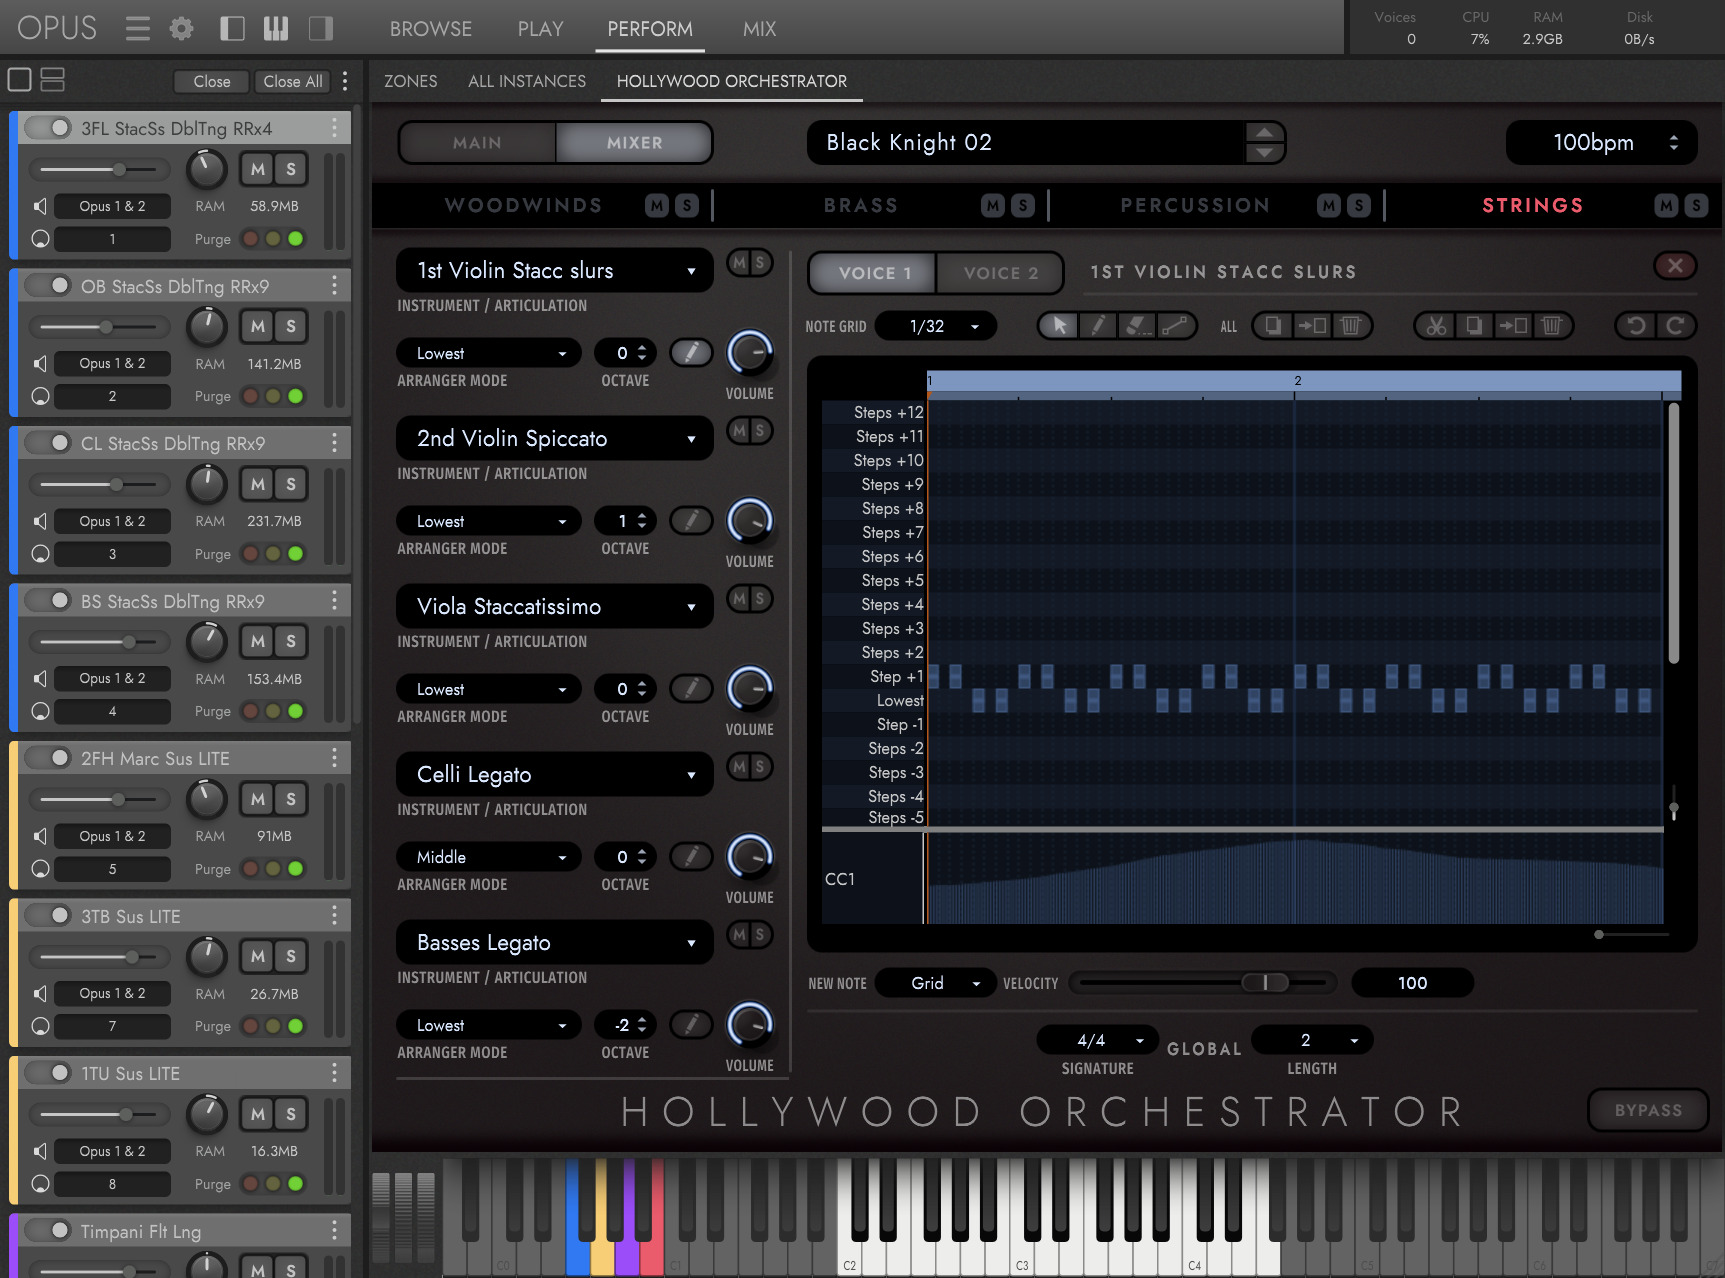Open options menu for 3FL StacSs DblTng RRx4
The width and height of the screenshot is (1725, 1278).
pyautogui.click(x=334, y=128)
